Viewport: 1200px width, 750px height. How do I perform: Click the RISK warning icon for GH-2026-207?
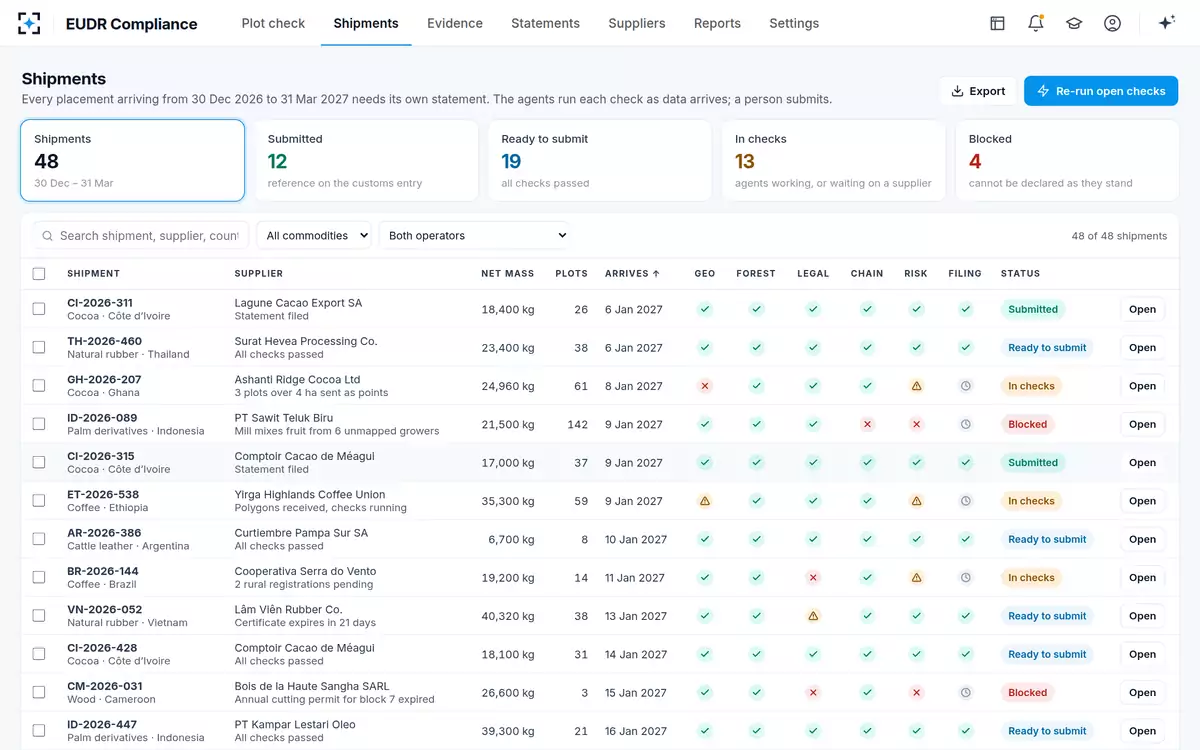coord(916,386)
